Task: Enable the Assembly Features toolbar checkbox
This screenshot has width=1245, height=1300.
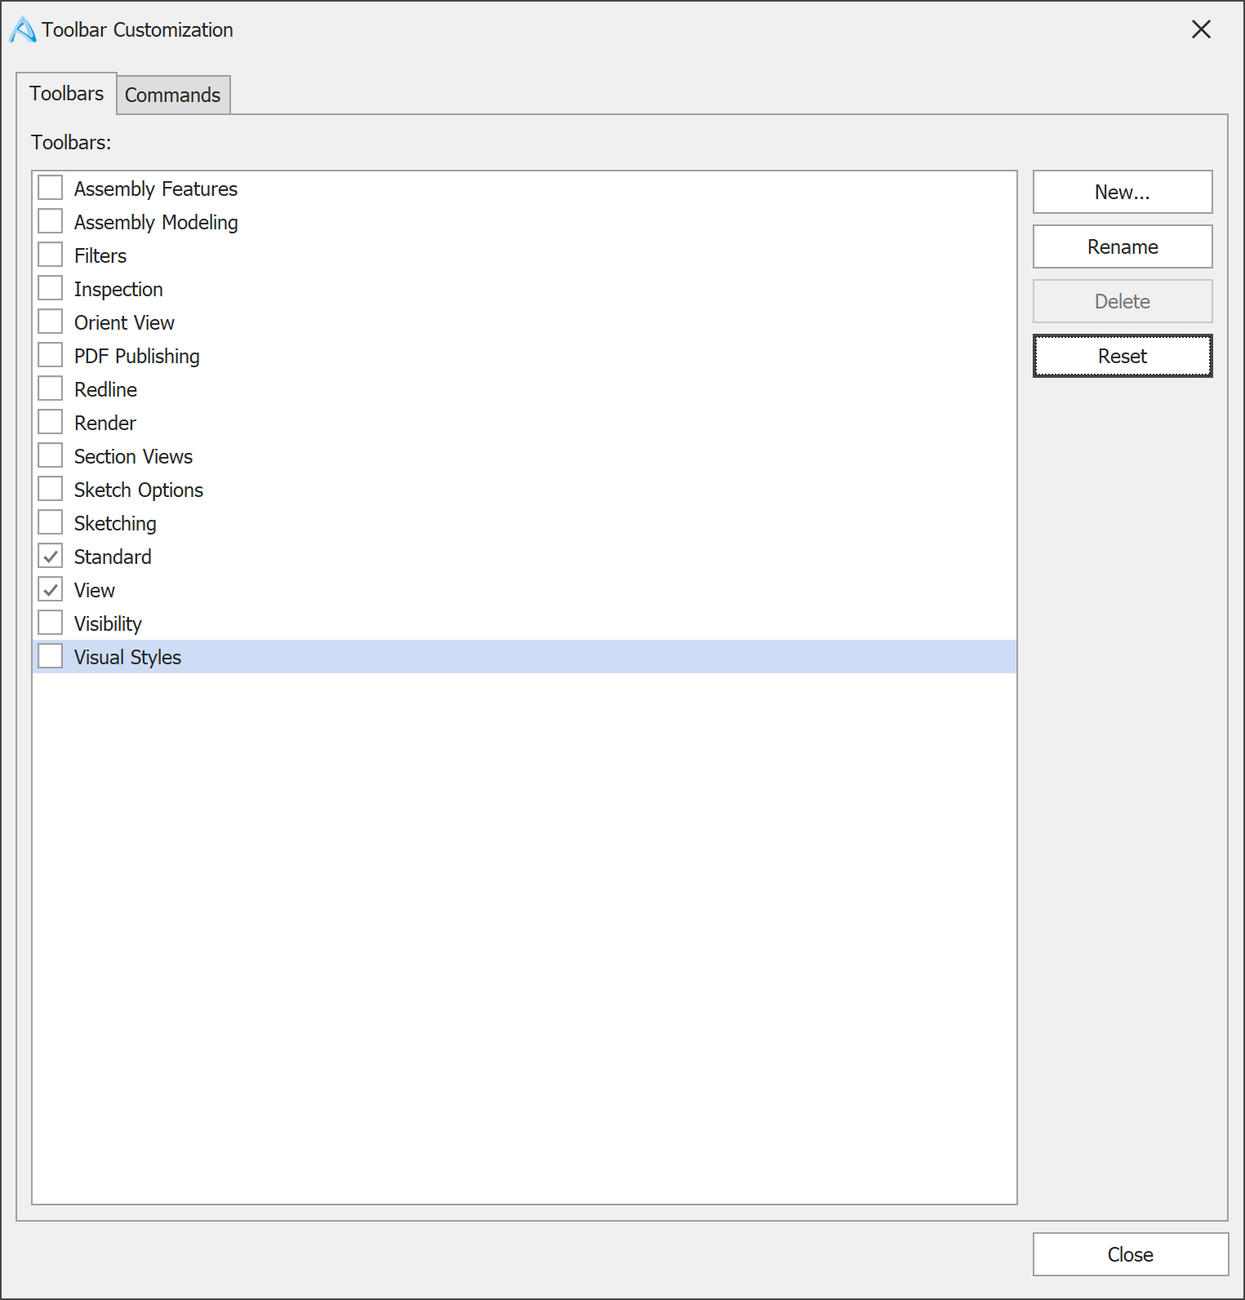Action: click(x=50, y=188)
